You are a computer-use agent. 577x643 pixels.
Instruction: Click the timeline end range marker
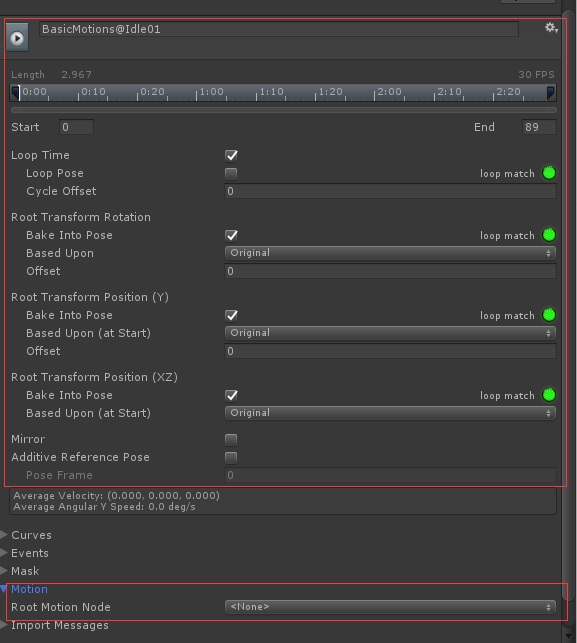click(x=551, y=92)
